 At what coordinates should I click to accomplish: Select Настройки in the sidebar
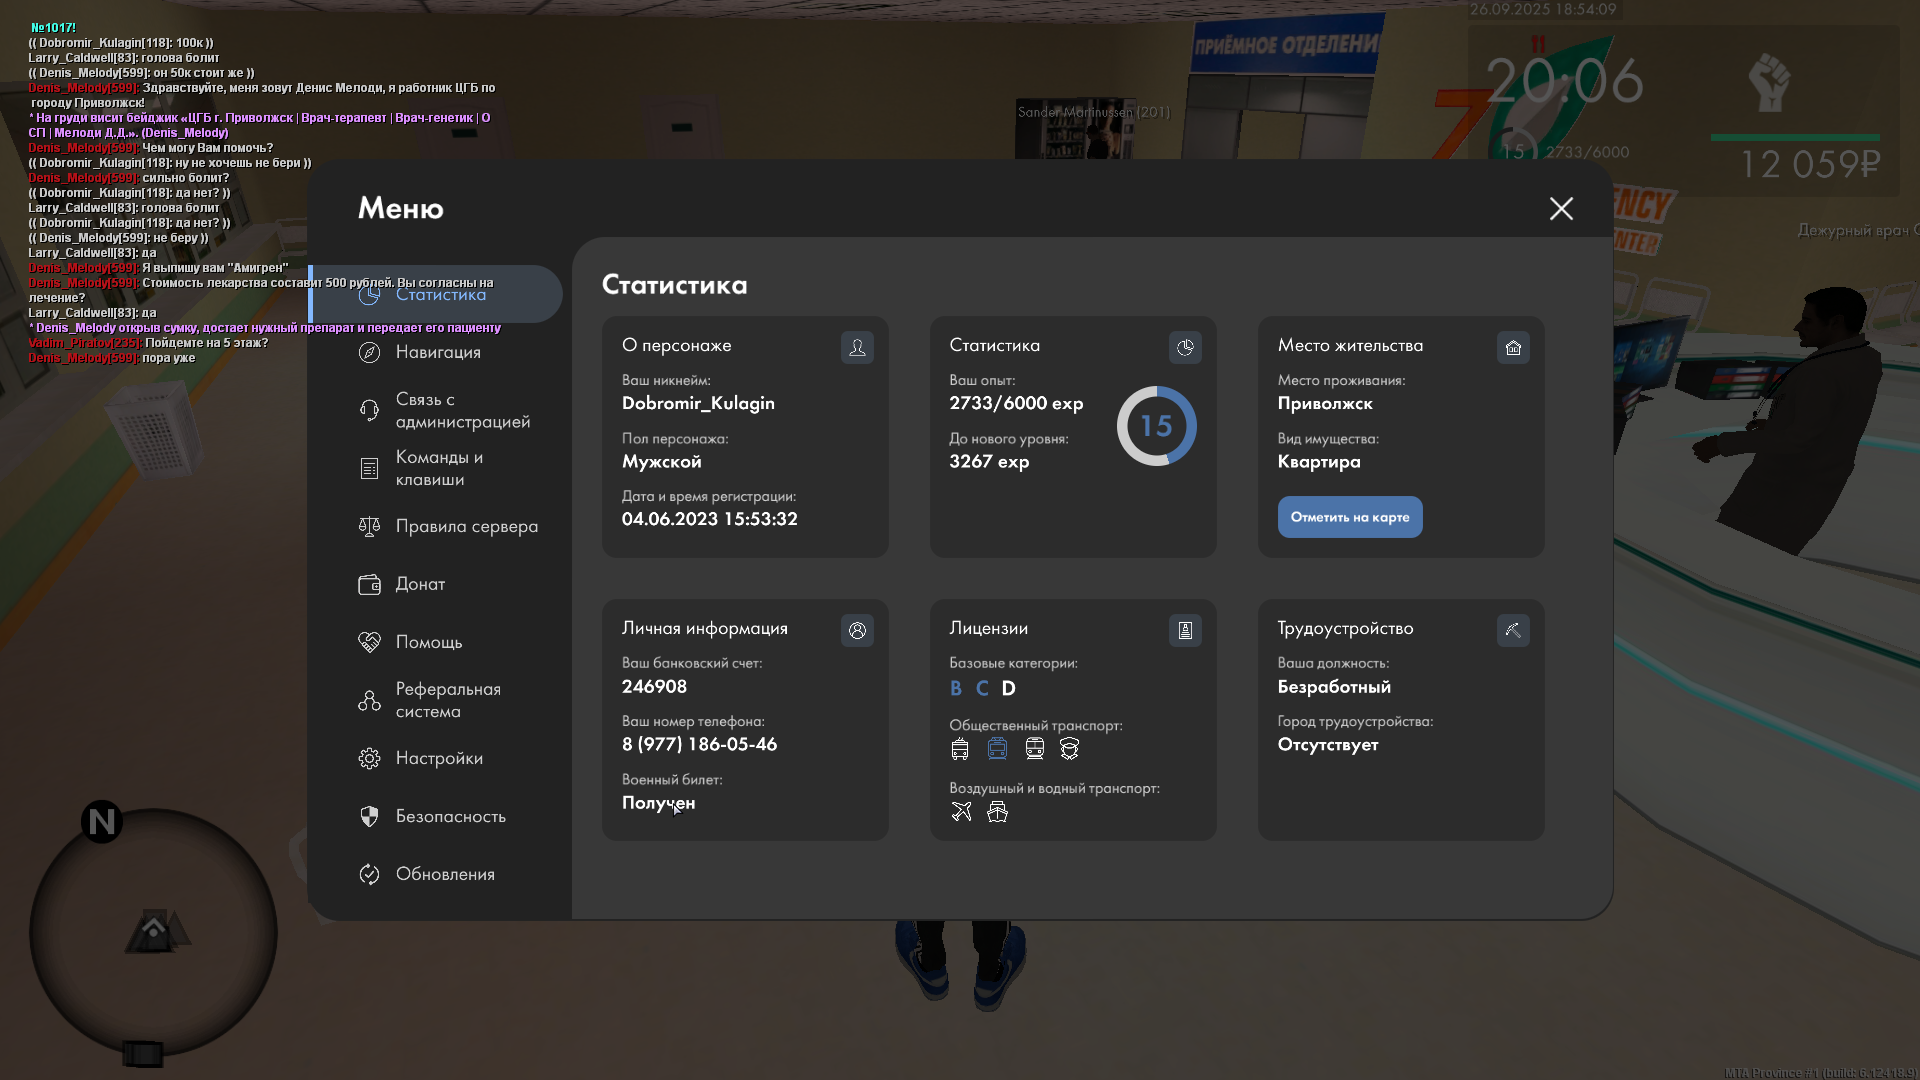pyautogui.click(x=438, y=758)
